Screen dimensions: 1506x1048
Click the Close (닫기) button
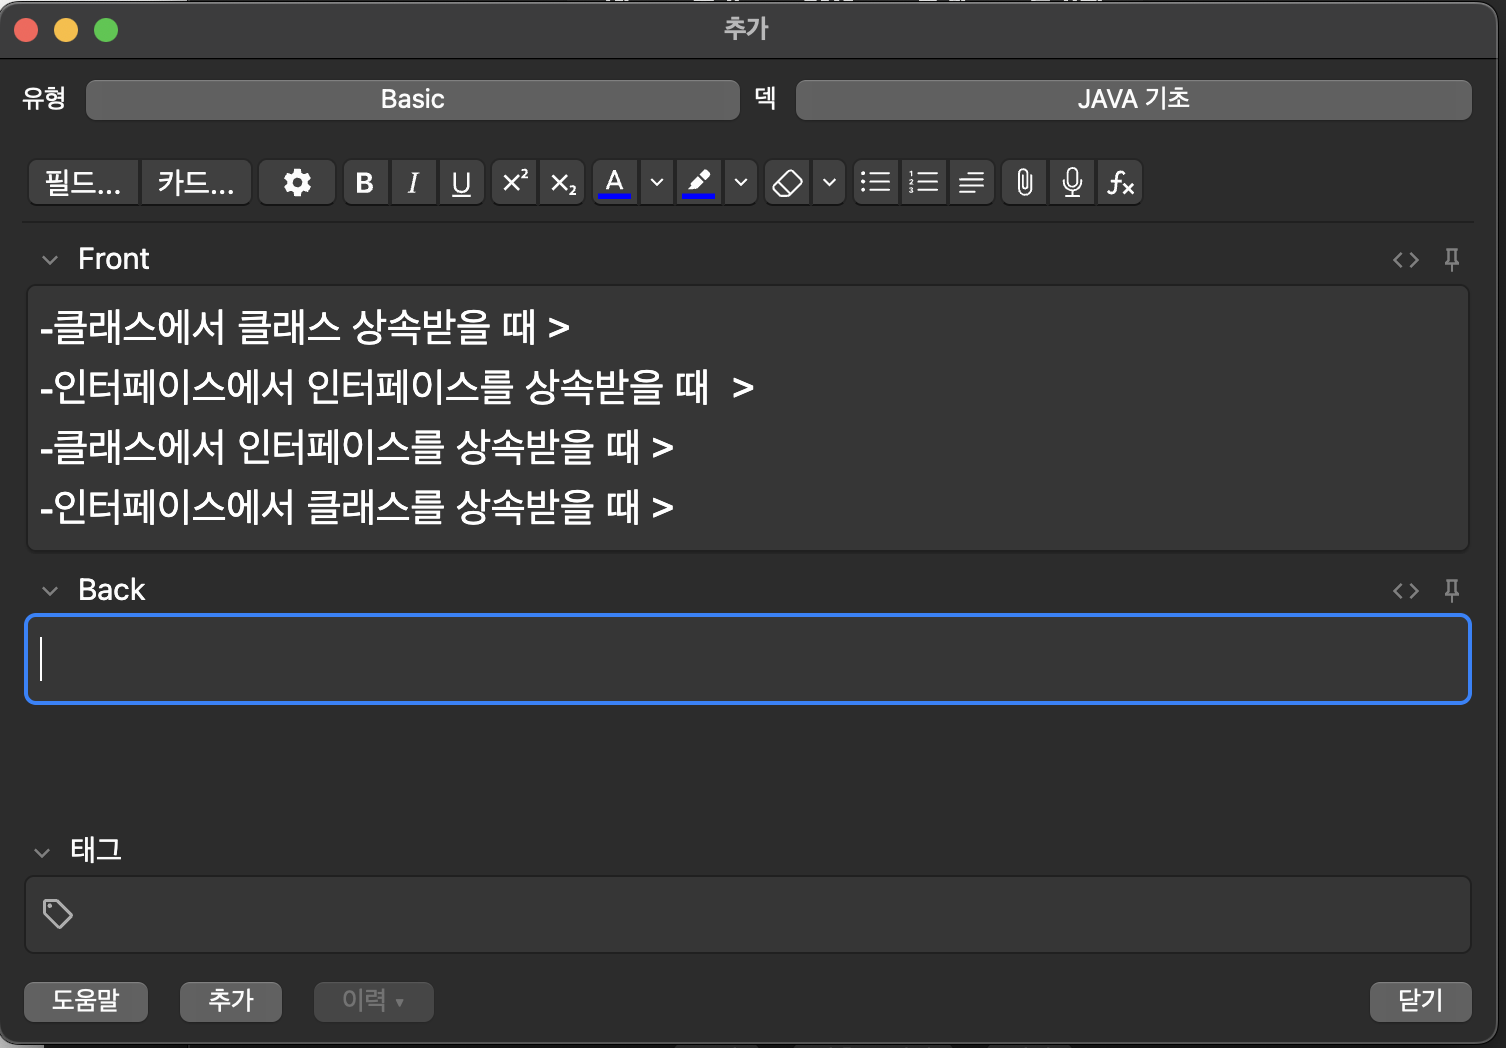(1420, 1001)
